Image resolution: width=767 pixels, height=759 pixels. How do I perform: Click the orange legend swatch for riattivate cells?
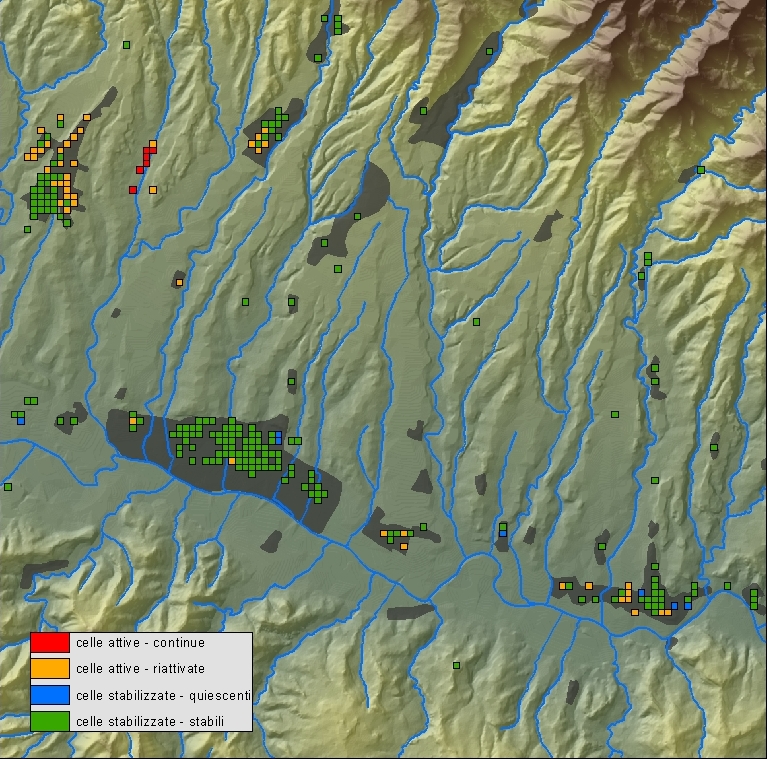(x=50, y=669)
